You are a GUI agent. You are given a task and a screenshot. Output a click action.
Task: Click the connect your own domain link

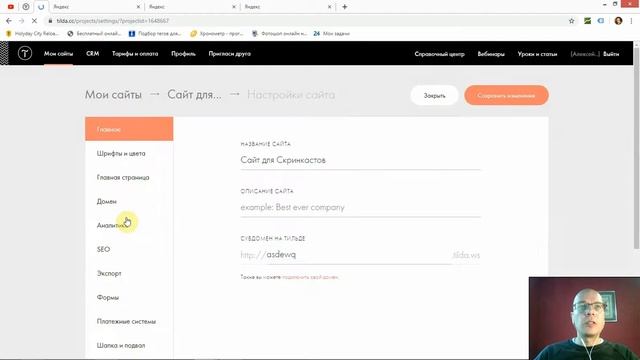click(x=310, y=277)
